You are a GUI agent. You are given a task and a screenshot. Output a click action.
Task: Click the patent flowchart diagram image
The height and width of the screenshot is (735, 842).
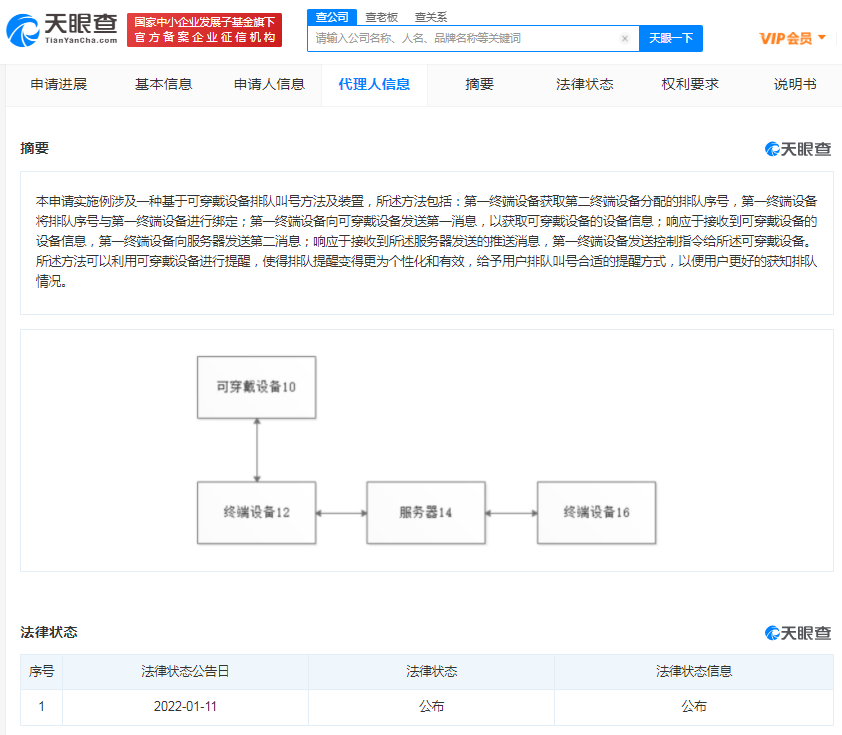(x=427, y=451)
